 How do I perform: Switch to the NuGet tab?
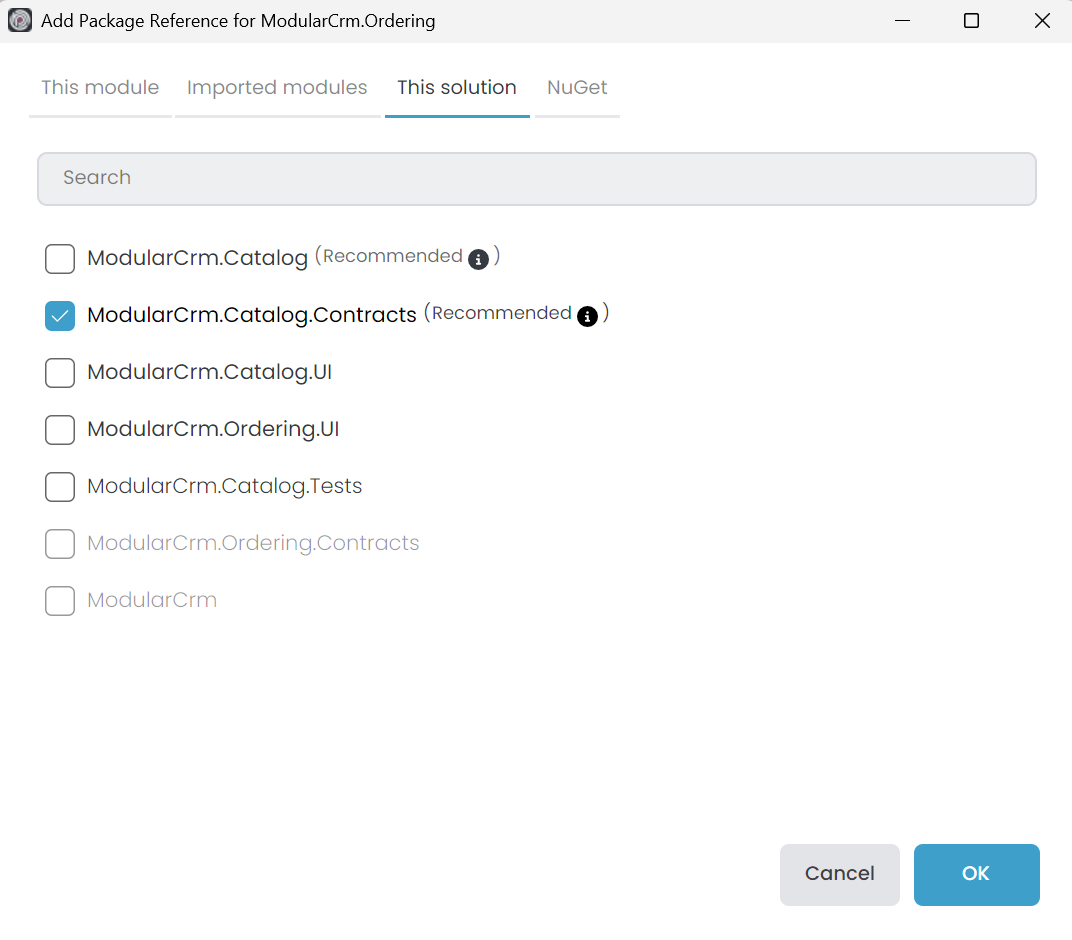coord(577,88)
